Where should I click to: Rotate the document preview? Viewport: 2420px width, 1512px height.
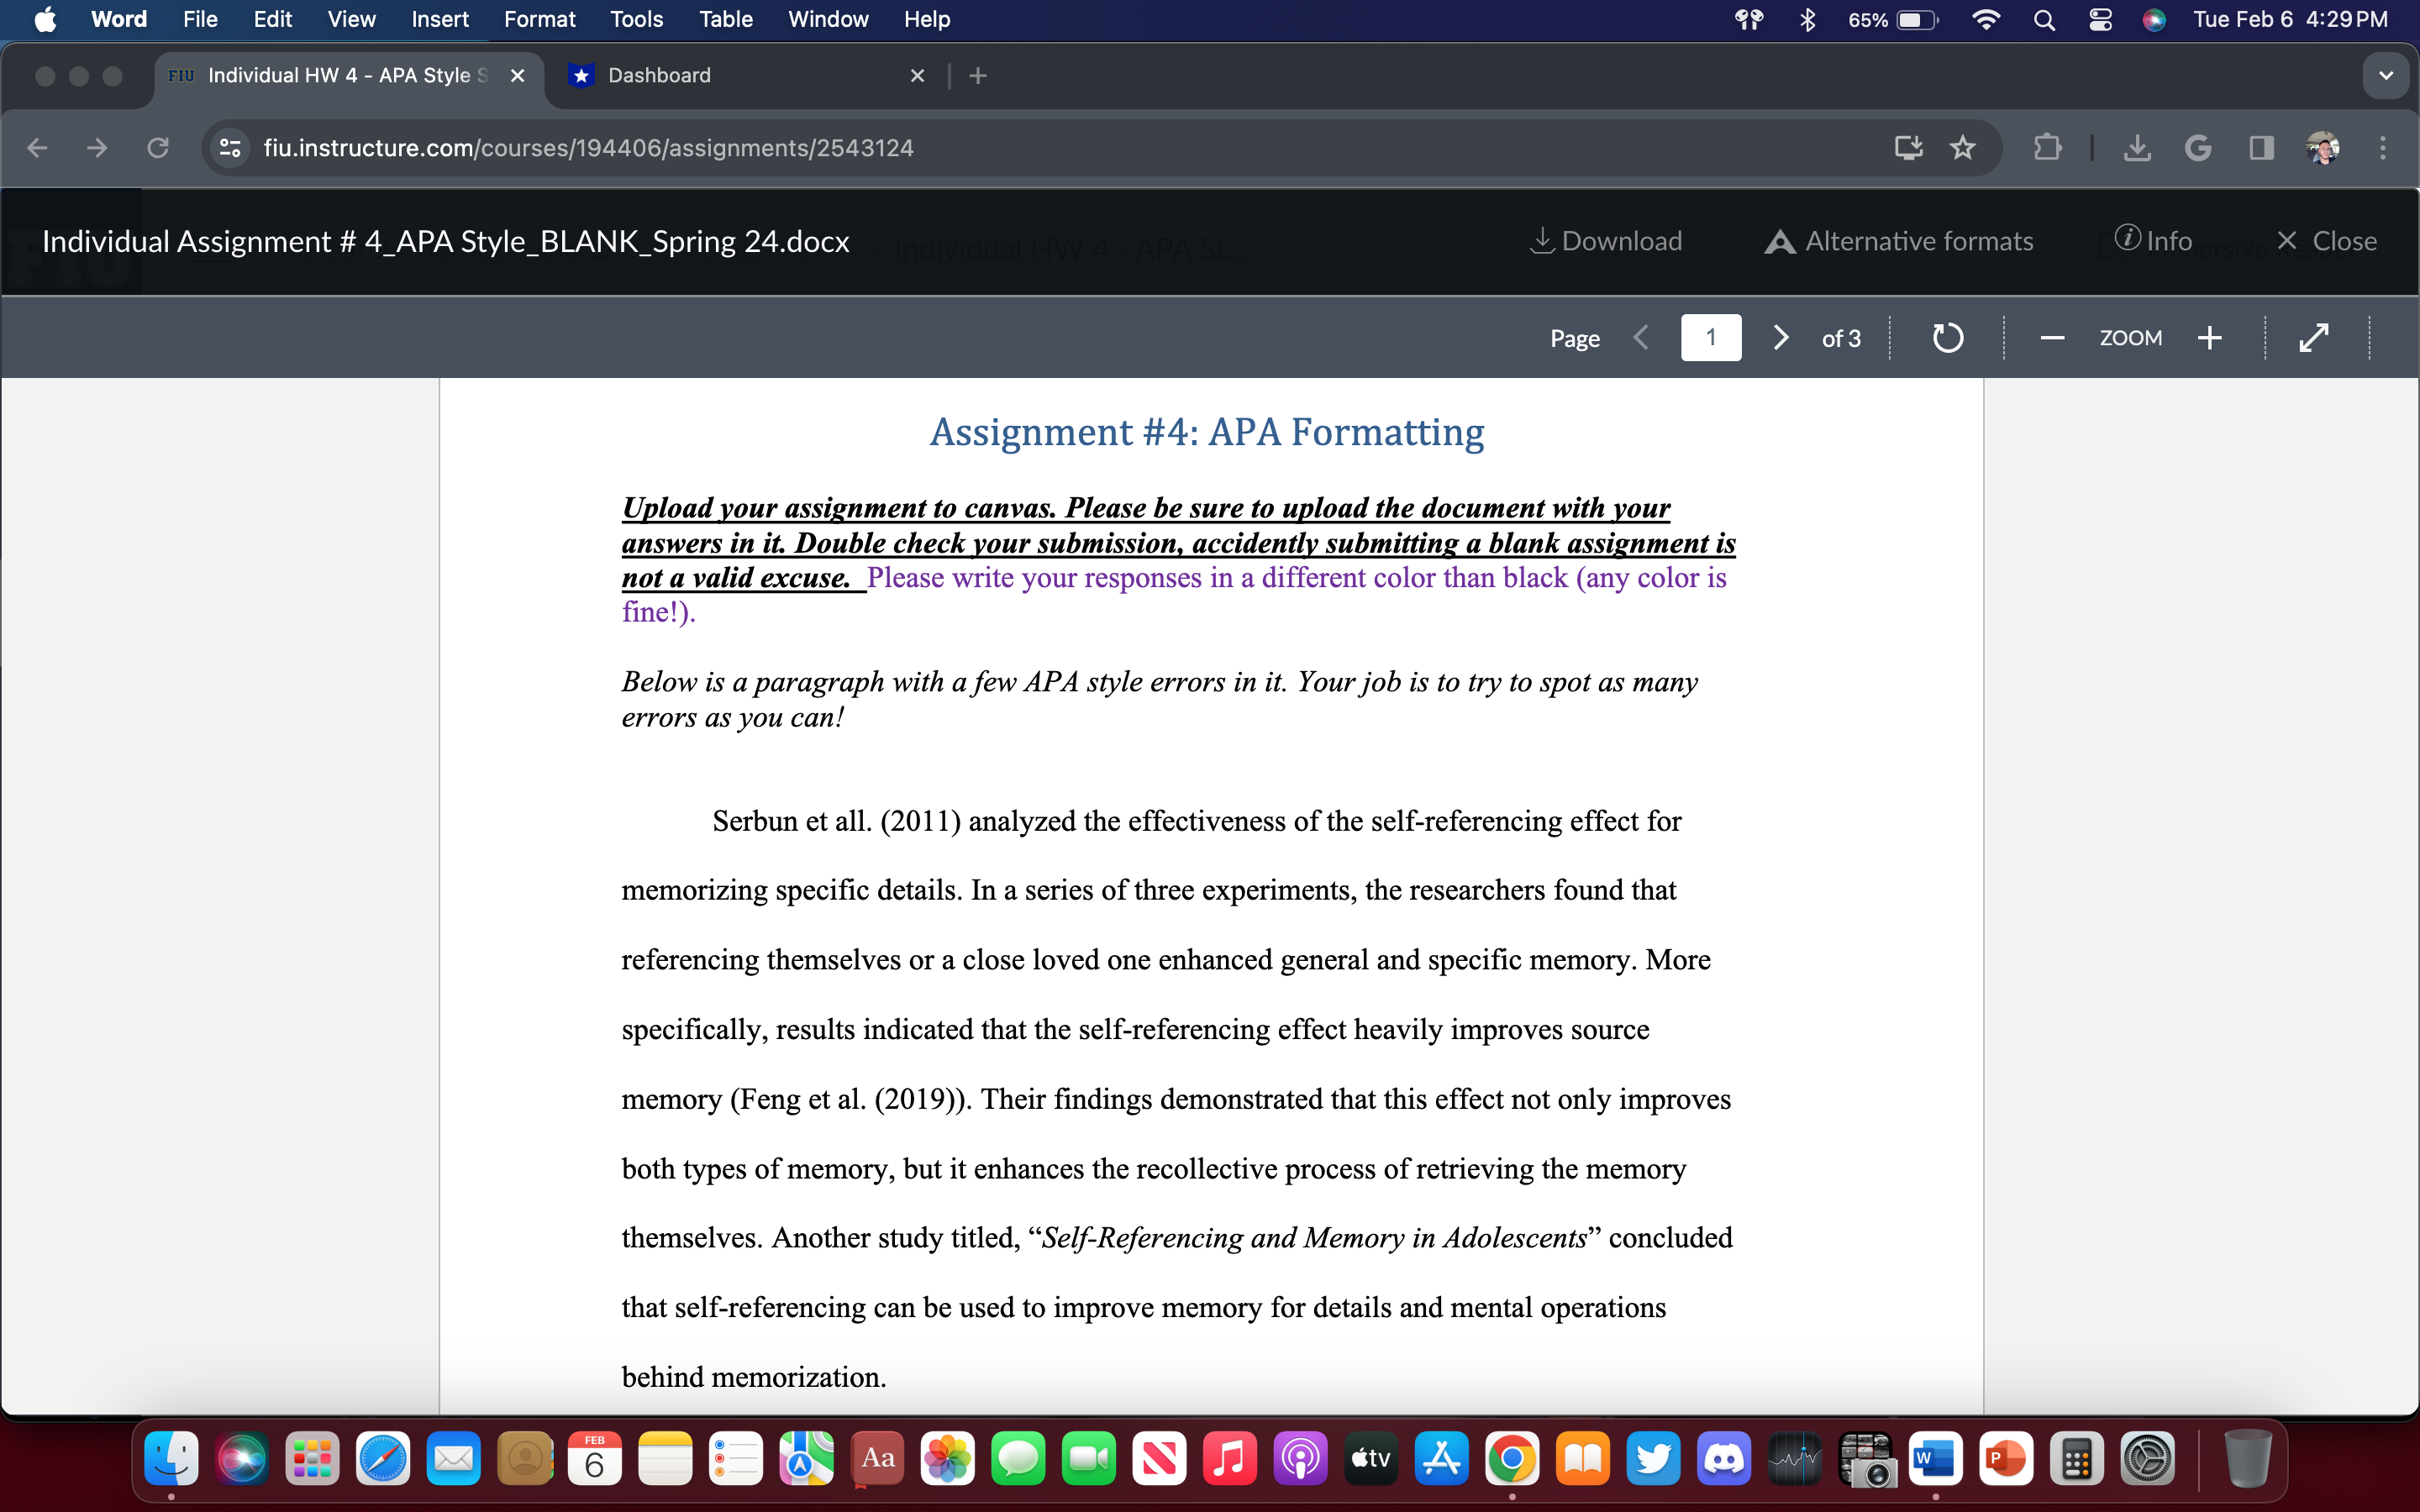click(x=1946, y=337)
